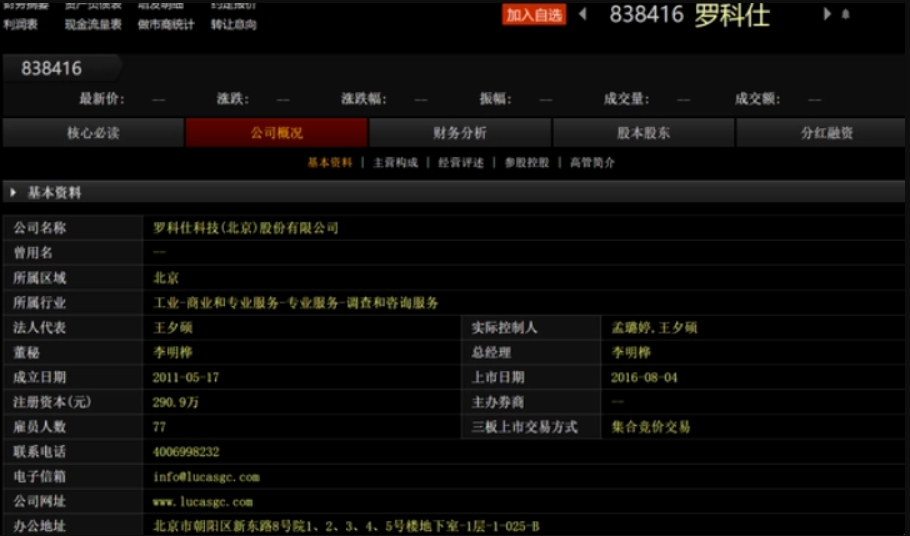Click legal representative value 王夕硕
The height and width of the screenshot is (536, 910).
click(172, 328)
